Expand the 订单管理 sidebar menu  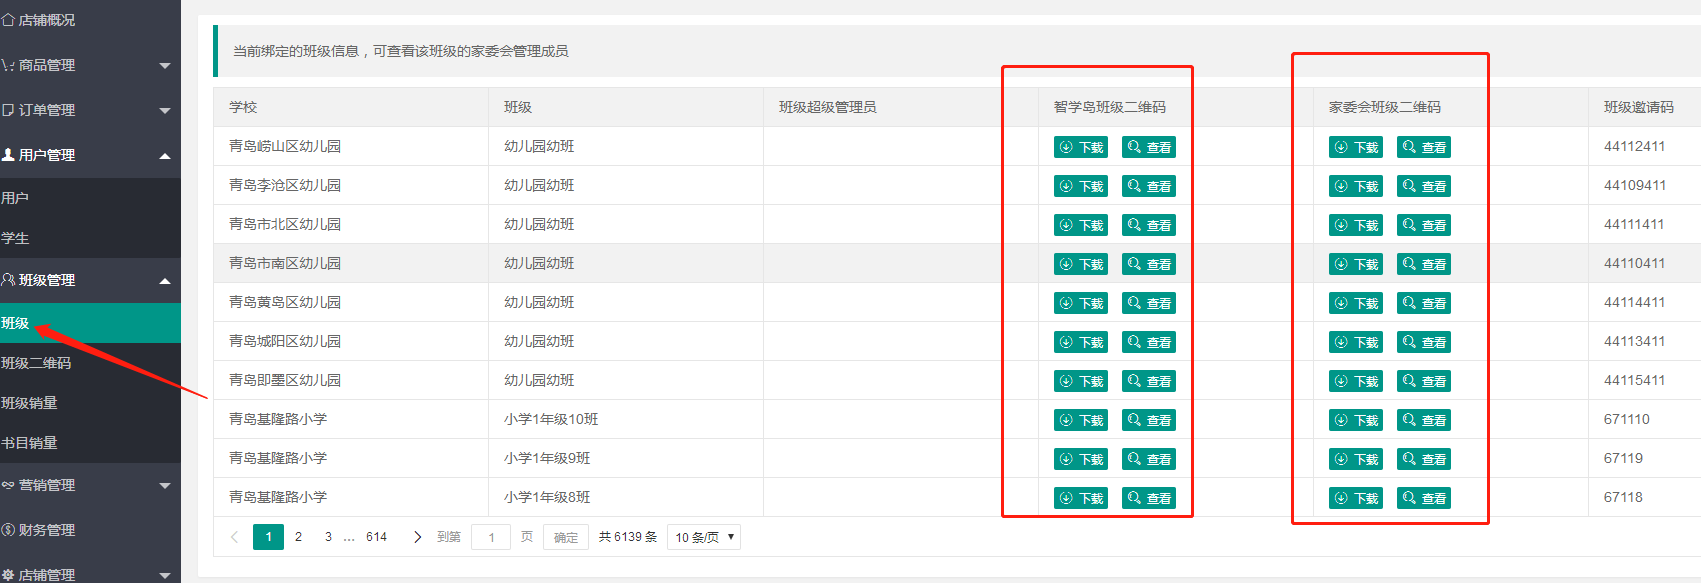click(x=90, y=110)
